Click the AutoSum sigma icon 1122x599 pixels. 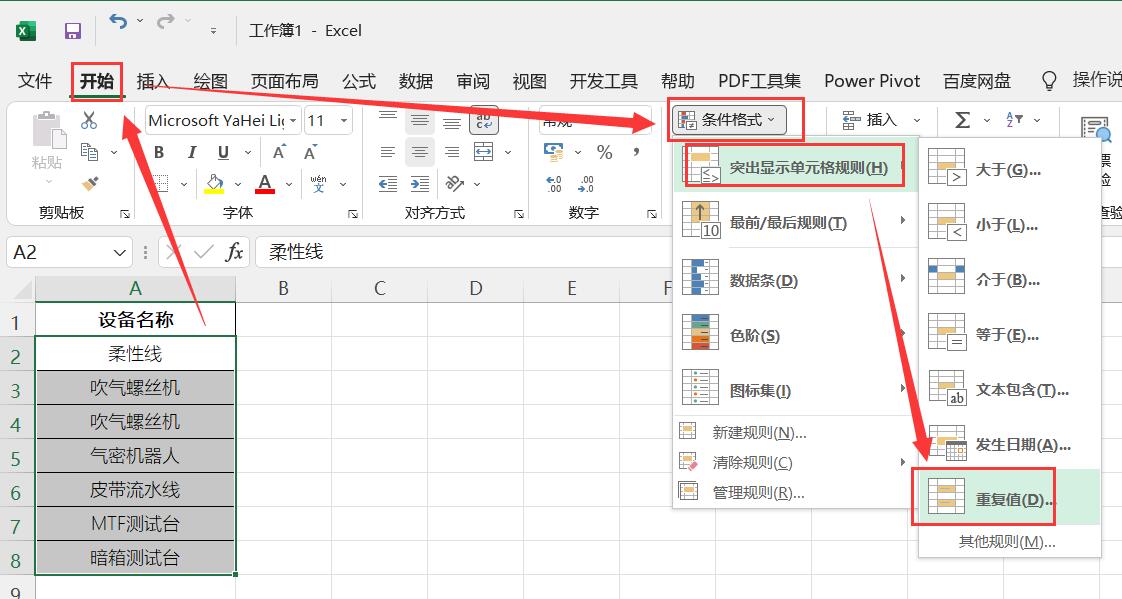962,120
